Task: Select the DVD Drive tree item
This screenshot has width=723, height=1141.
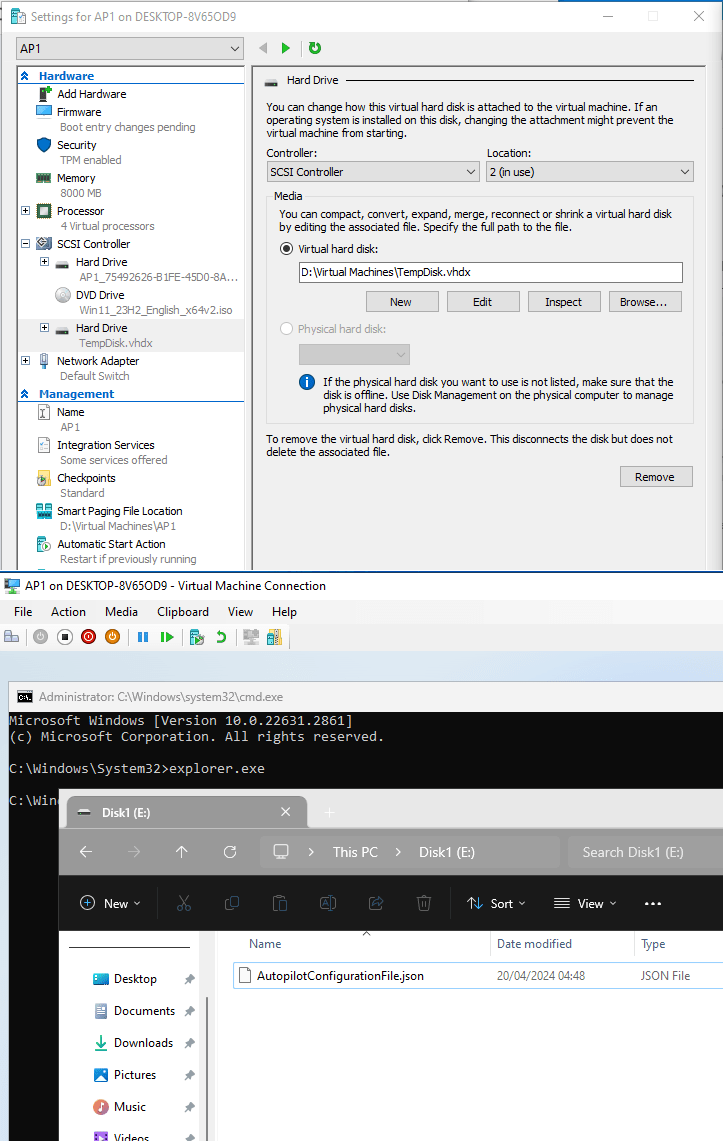Action: (x=100, y=295)
